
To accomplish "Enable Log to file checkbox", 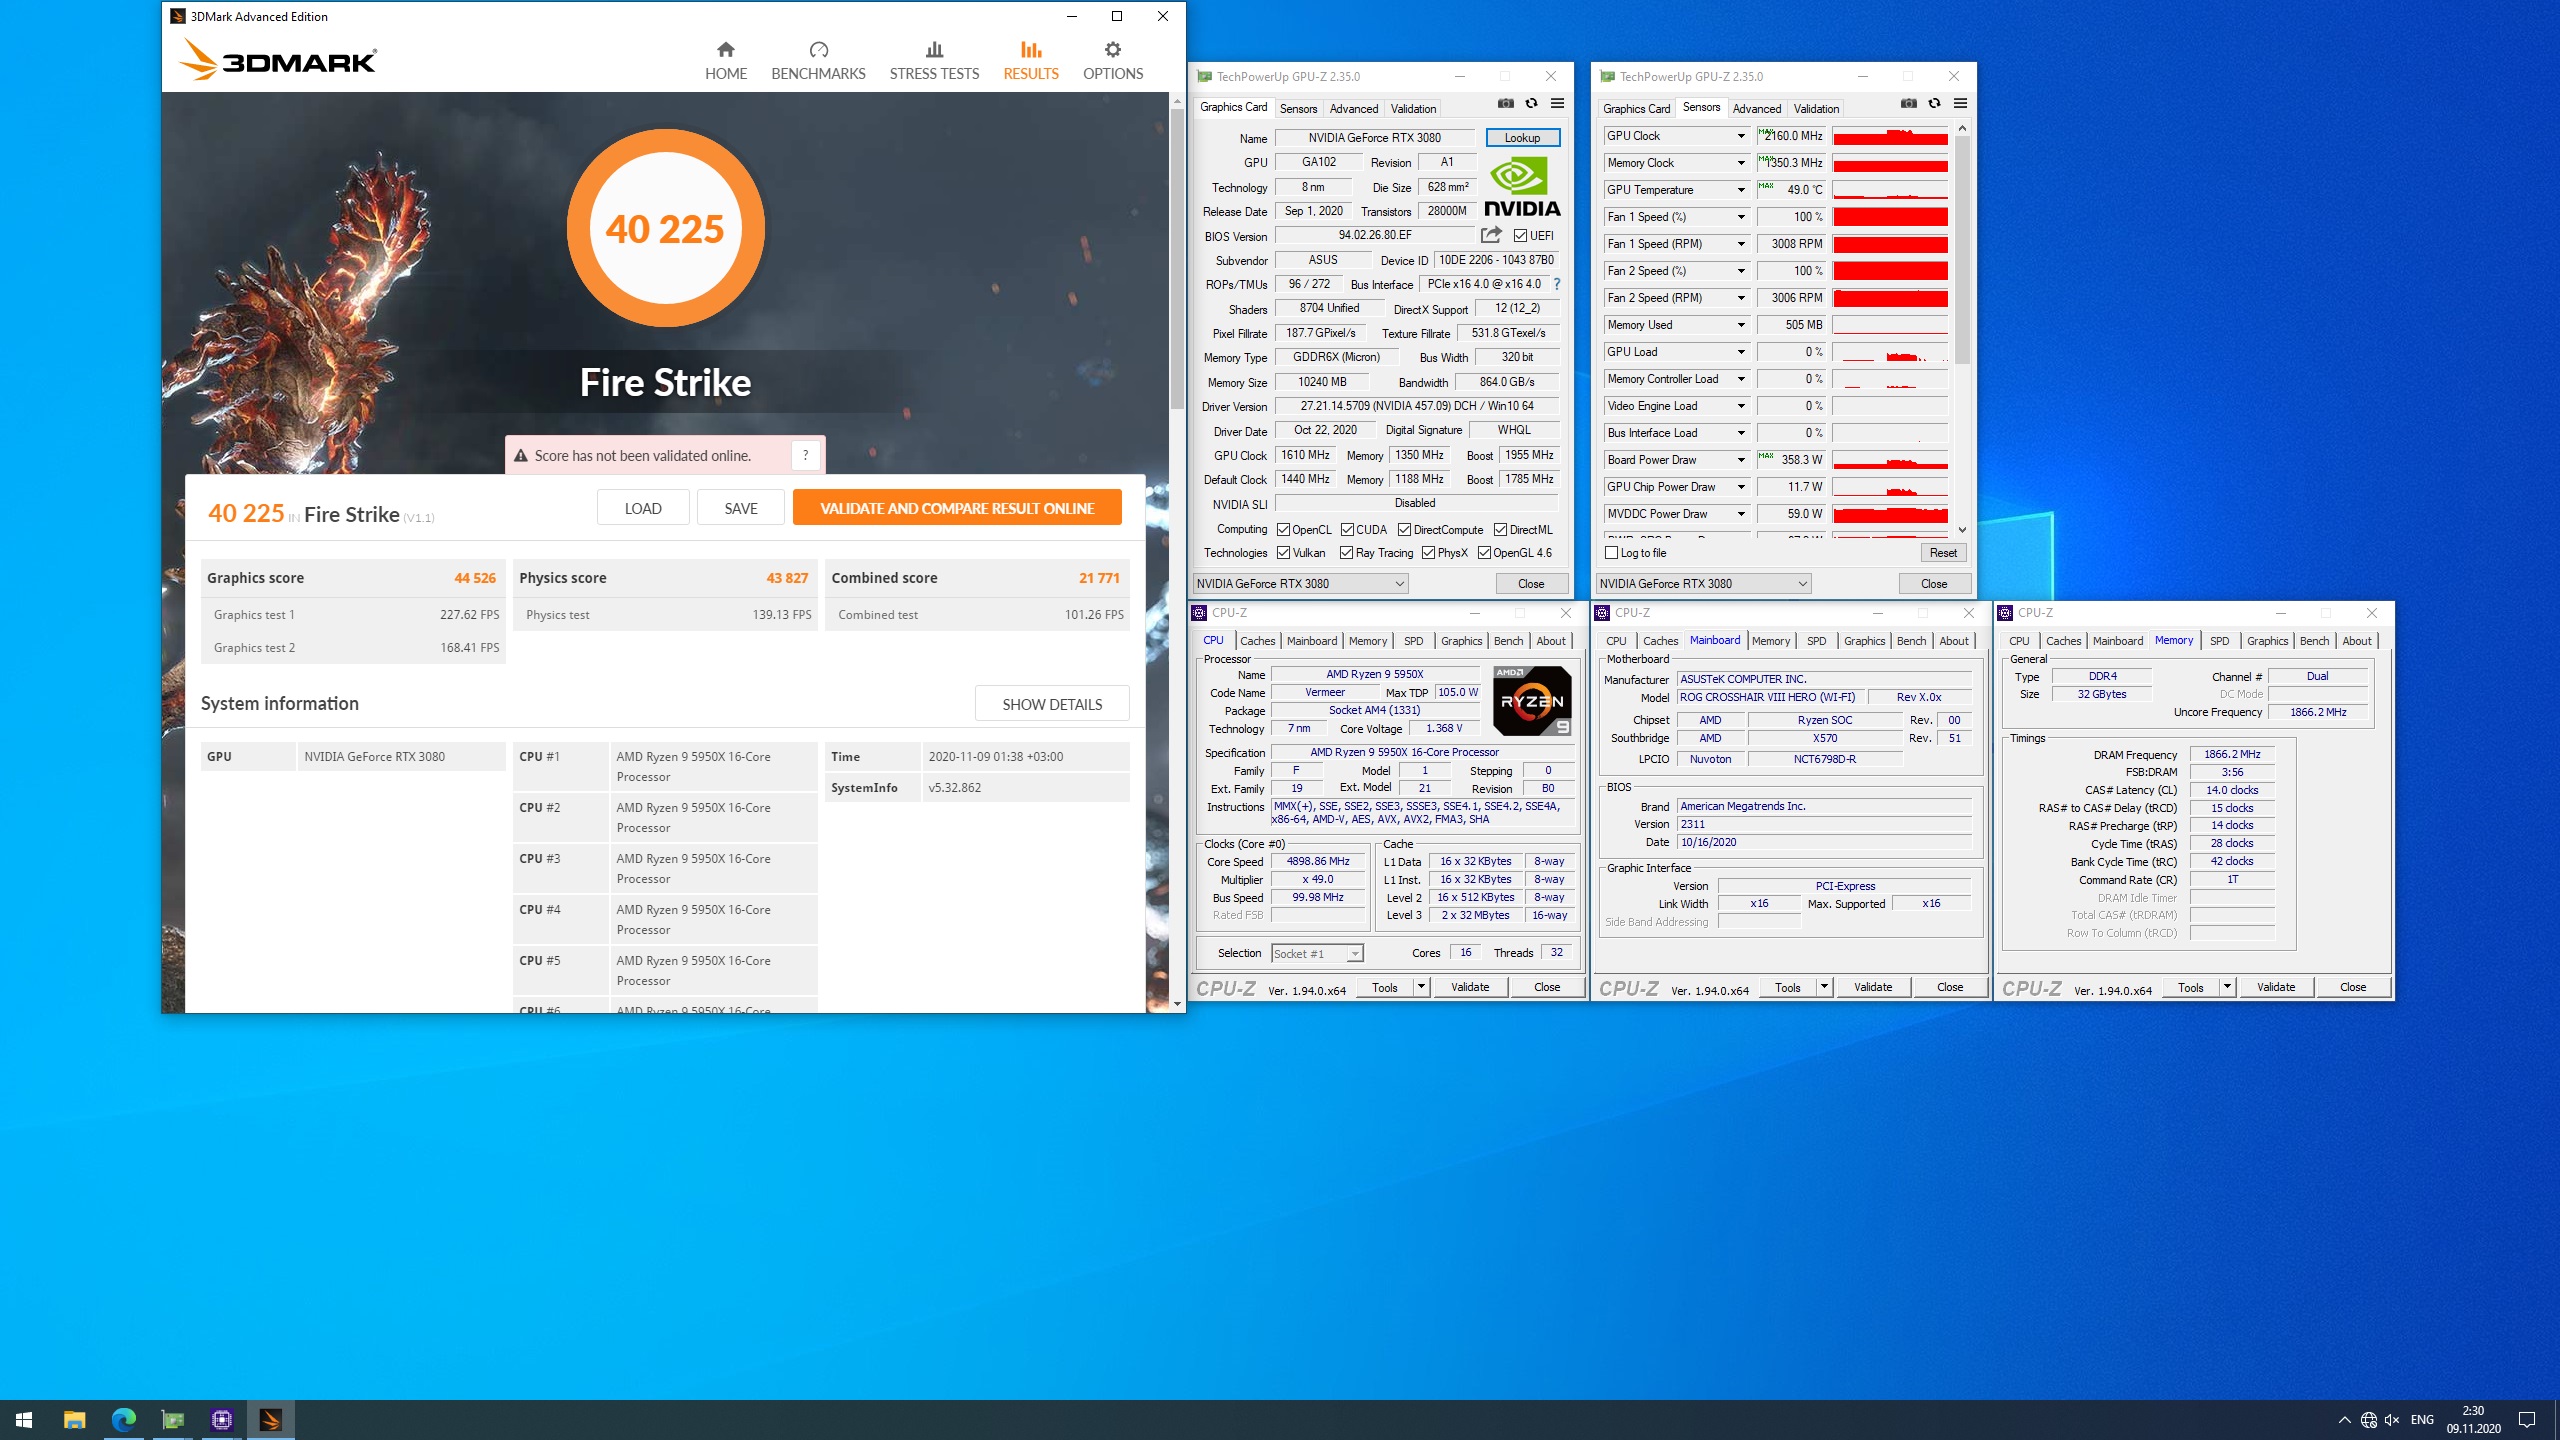I will 1611,553.
